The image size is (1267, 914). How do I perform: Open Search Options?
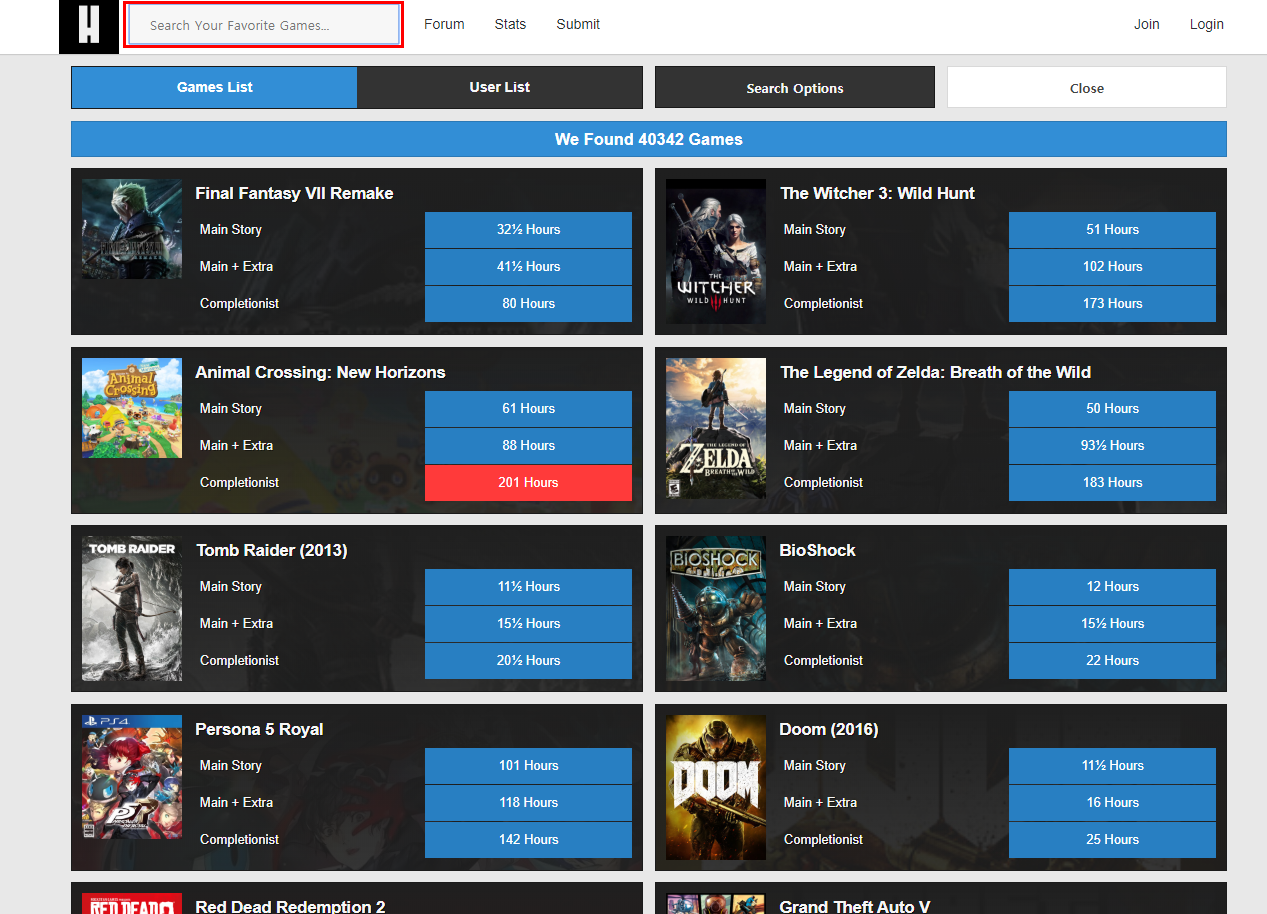coord(795,87)
